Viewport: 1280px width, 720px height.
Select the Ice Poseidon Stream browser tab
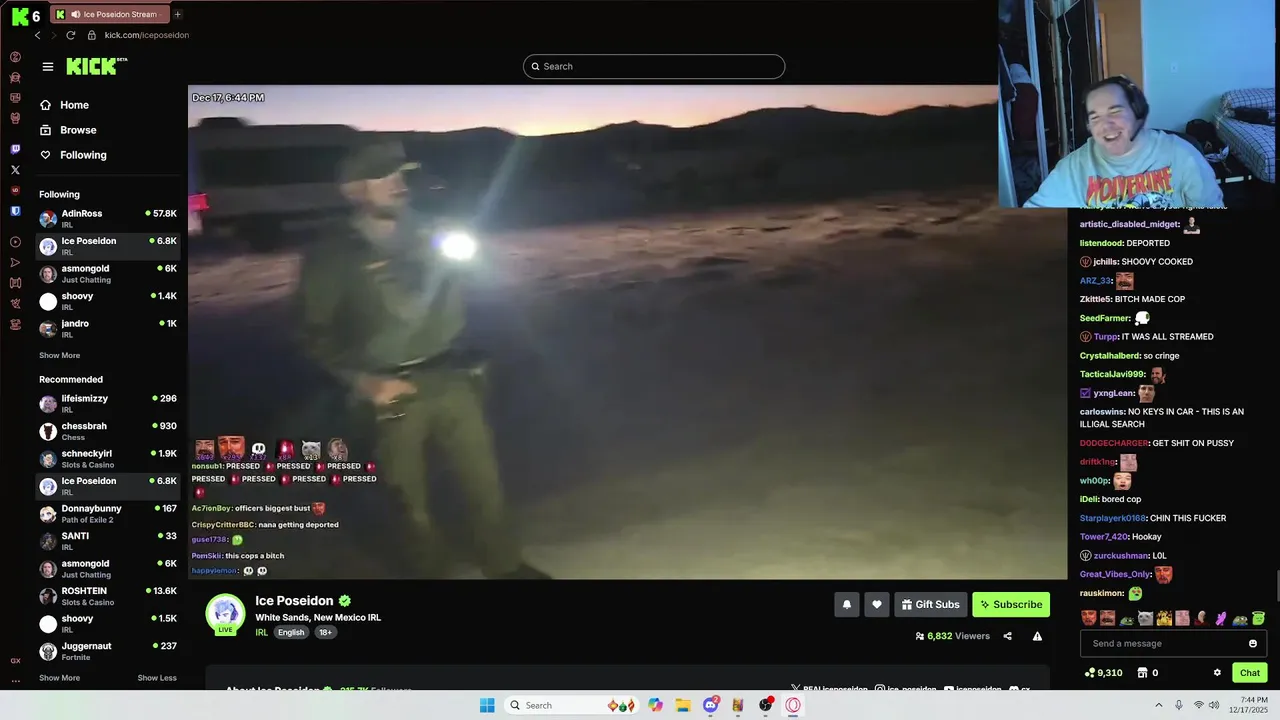112,14
